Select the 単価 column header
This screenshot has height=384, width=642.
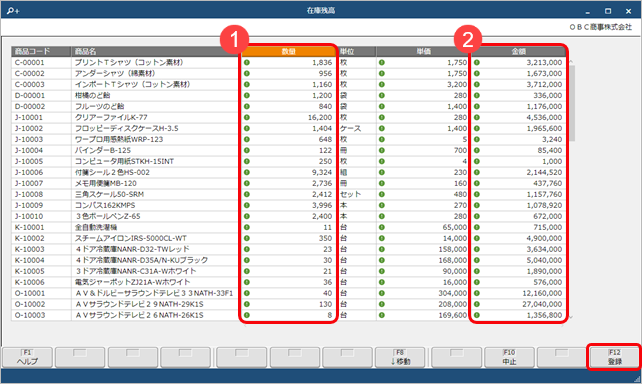pos(423,52)
